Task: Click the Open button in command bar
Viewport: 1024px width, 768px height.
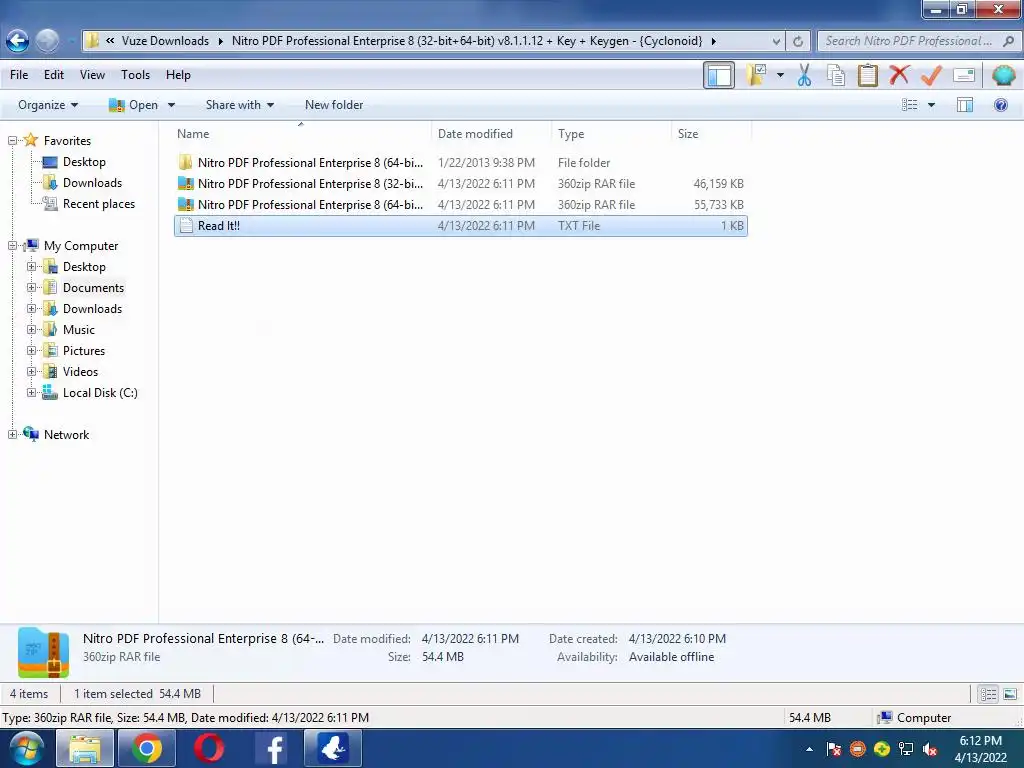Action: pos(133,105)
